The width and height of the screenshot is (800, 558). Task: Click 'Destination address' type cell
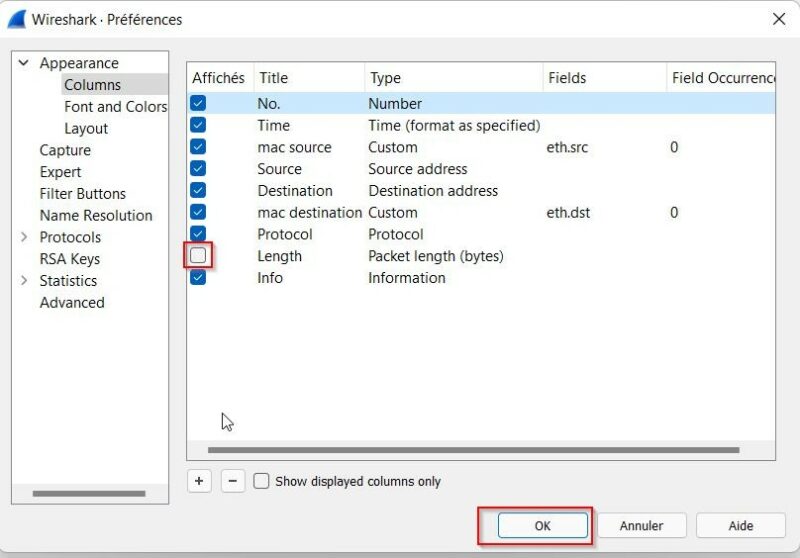pyautogui.click(x=433, y=191)
